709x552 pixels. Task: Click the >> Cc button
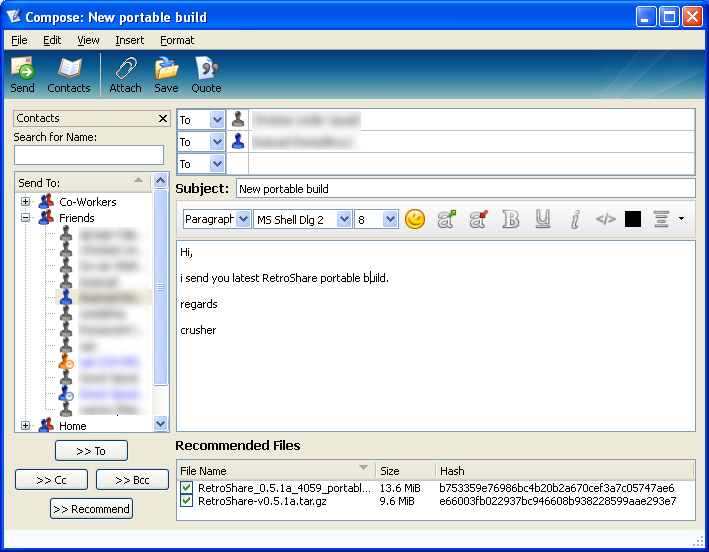pos(51,480)
